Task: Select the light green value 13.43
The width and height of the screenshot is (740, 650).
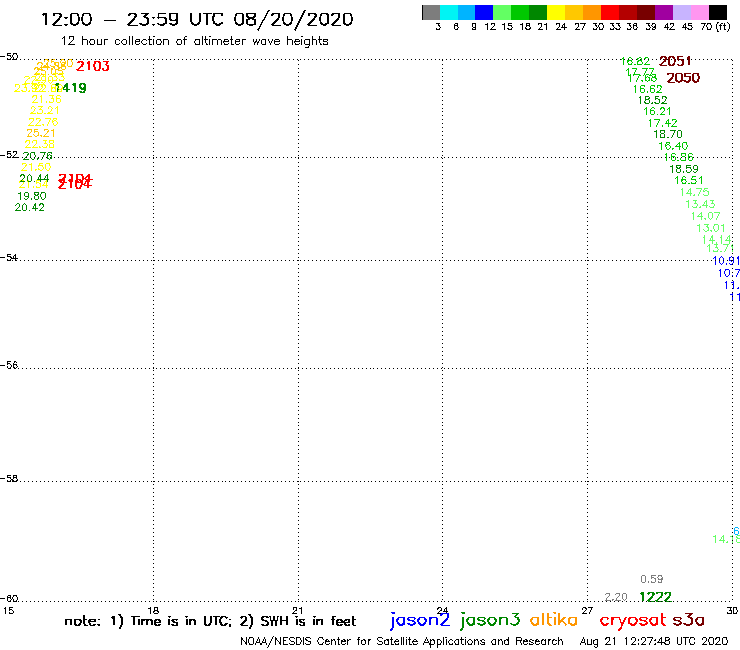Action: point(700,204)
